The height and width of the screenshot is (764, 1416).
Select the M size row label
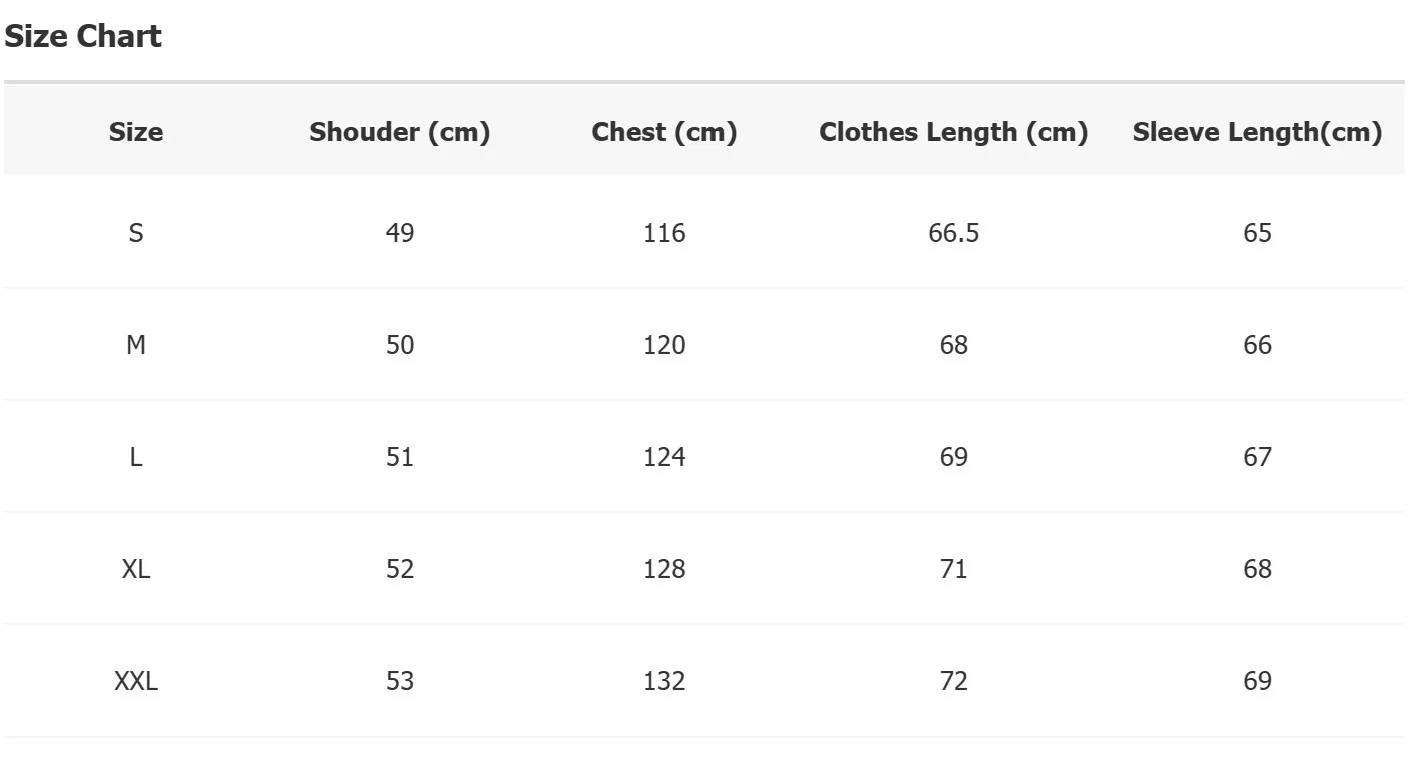pos(136,345)
